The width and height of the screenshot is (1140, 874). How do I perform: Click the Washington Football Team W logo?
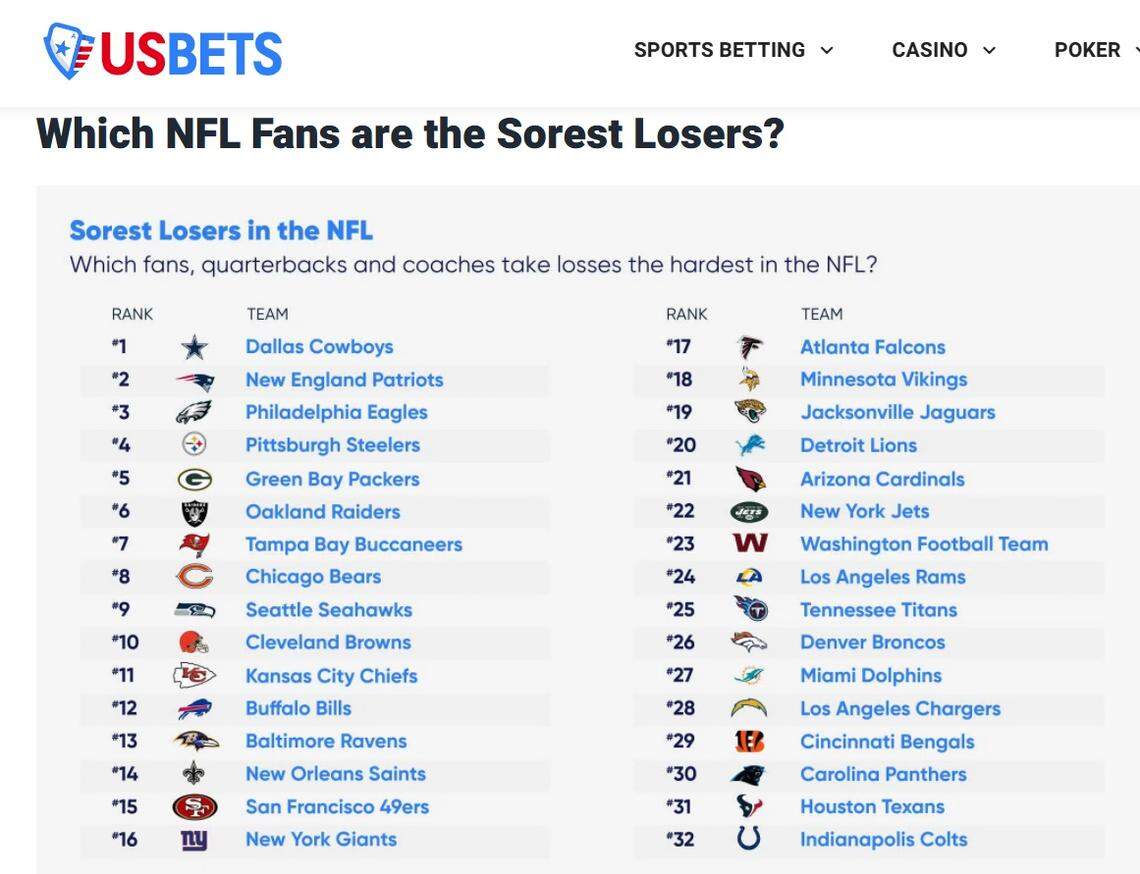(748, 543)
